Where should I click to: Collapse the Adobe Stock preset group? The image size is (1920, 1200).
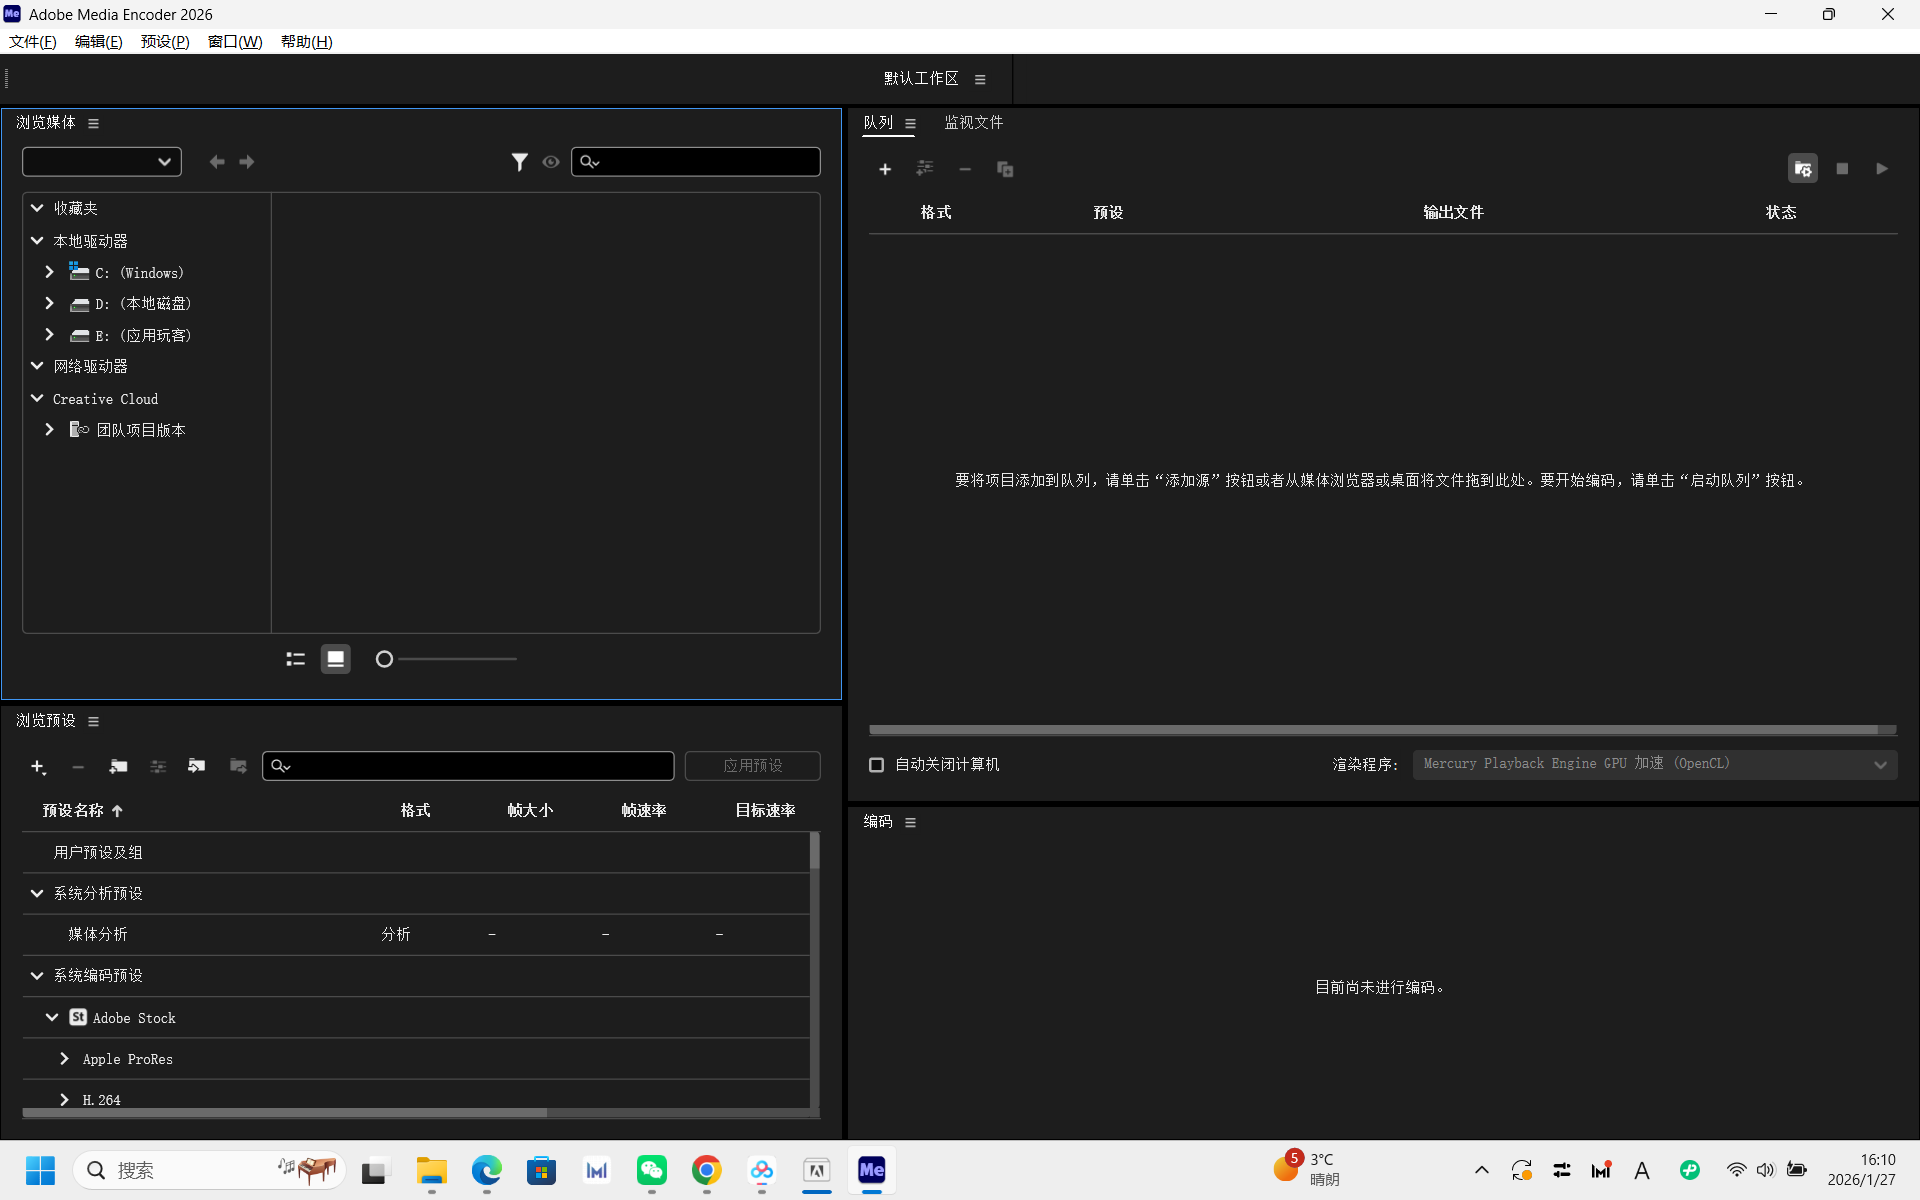click(x=52, y=1018)
